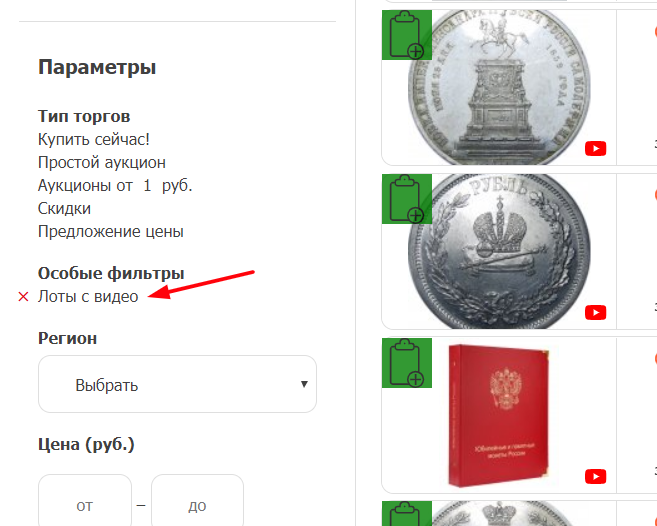The height and width of the screenshot is (526, 657).
Task: Choose 'Аукционы от 1 руб.' filter
Action: tap(115, 185)
